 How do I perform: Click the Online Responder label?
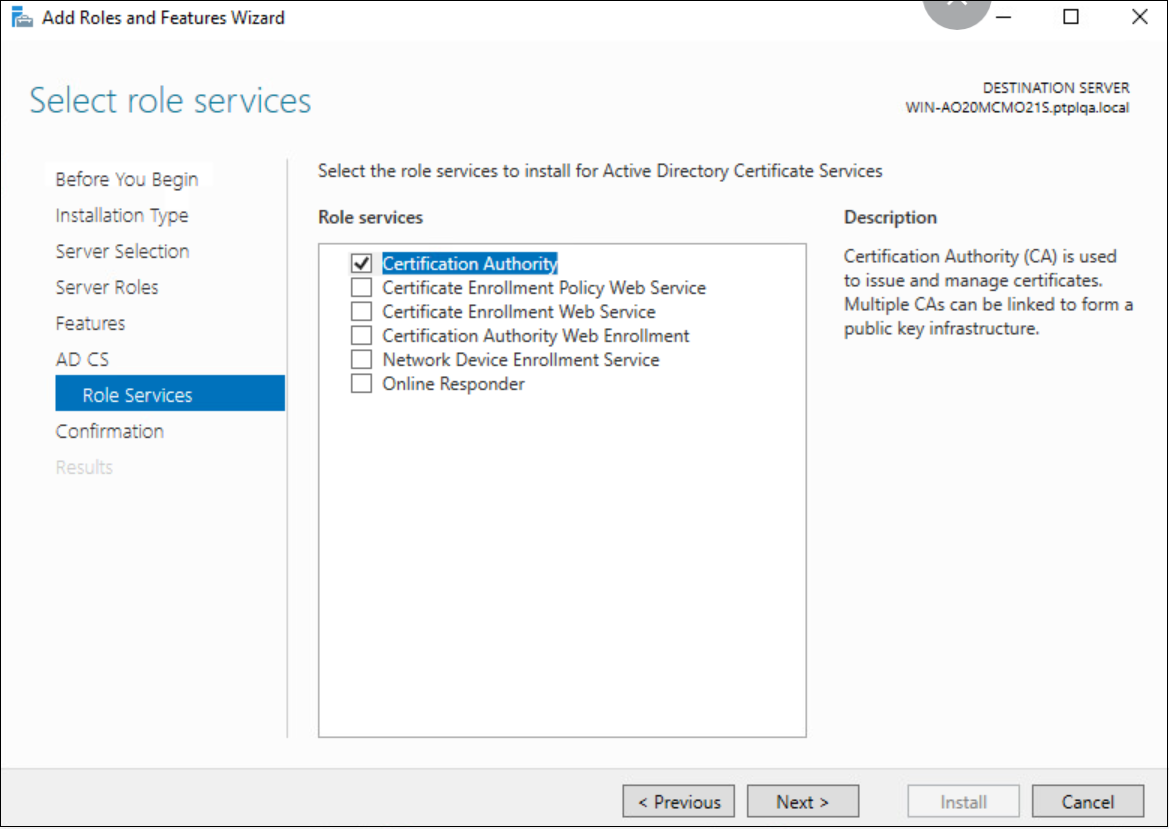[453, 383]
